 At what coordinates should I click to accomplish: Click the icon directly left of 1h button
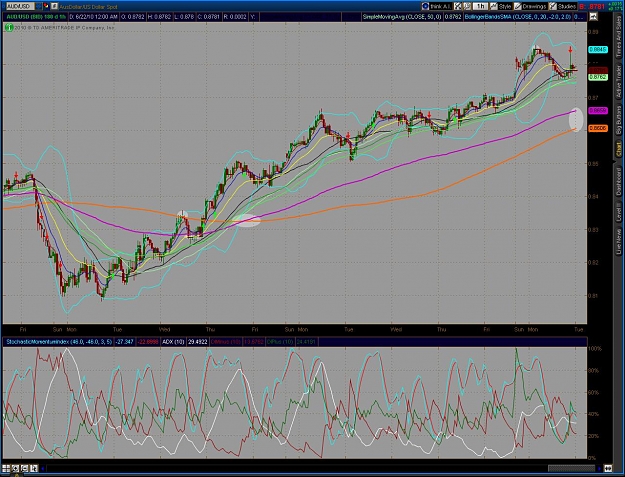tap(468, 6)
